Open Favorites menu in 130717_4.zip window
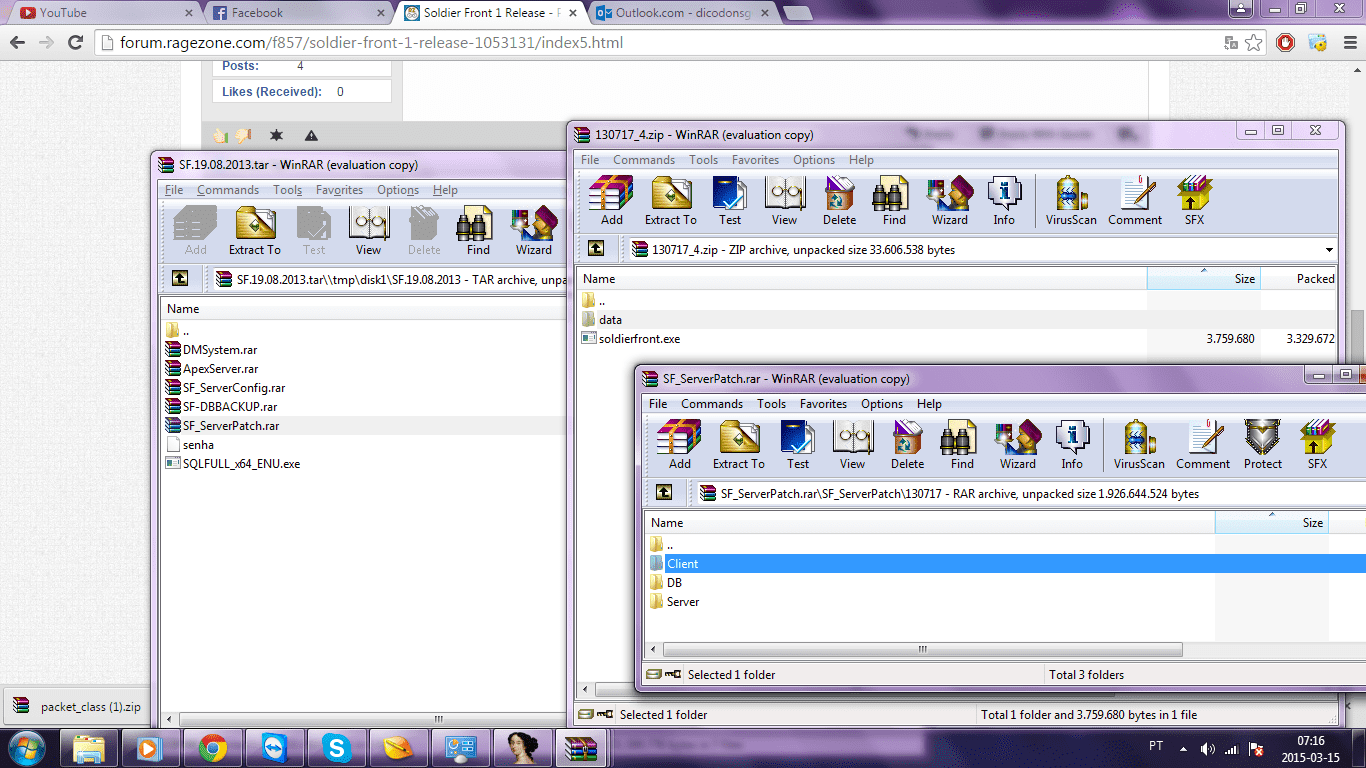1366x768 pixels. [755, 160]
